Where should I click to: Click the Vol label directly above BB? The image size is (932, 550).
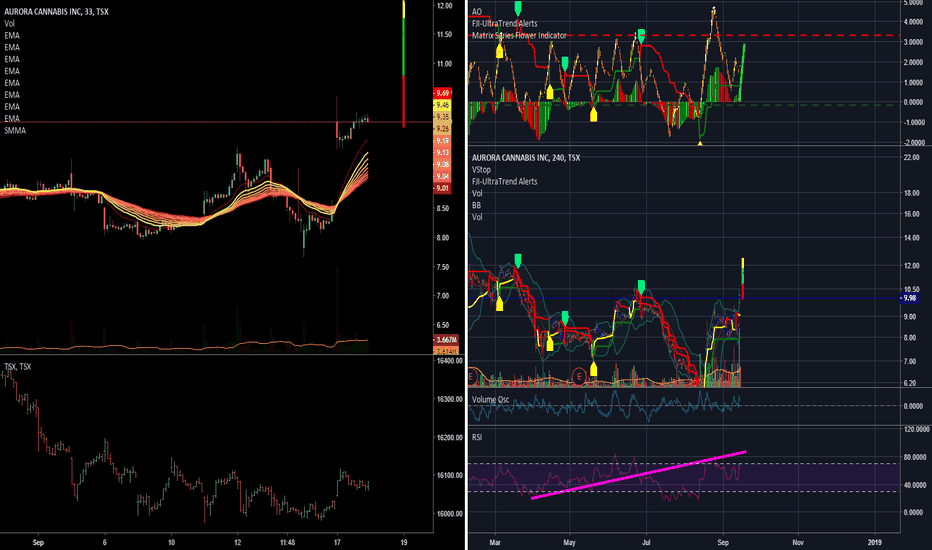(x=477, y=193)
